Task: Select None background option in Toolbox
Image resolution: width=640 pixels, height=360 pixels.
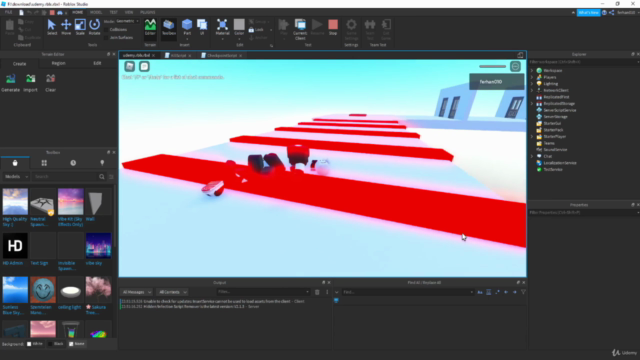Action: pyautogui.click(x=77, y=344)
